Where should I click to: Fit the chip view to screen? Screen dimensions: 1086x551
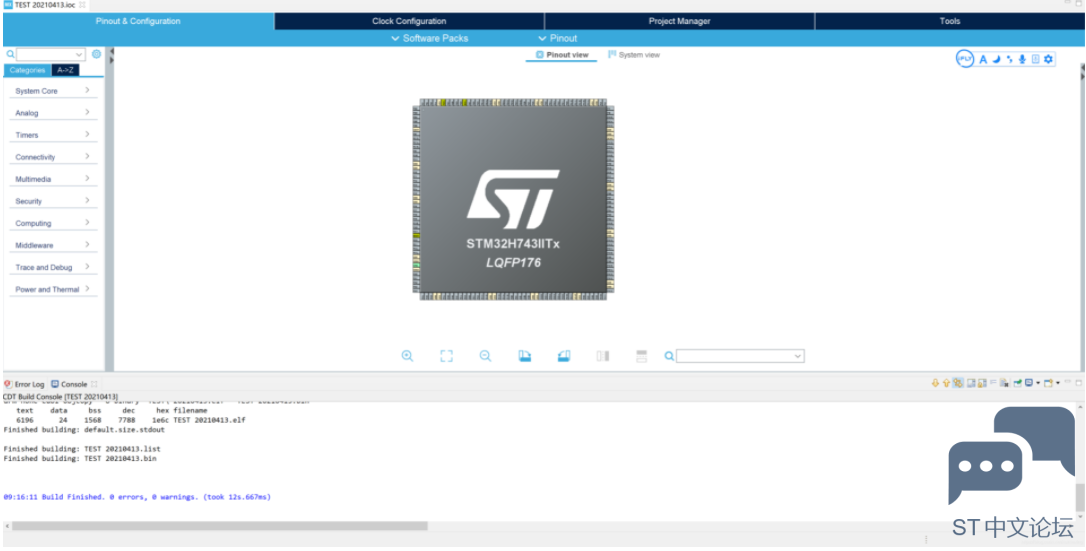coord(446,356)
